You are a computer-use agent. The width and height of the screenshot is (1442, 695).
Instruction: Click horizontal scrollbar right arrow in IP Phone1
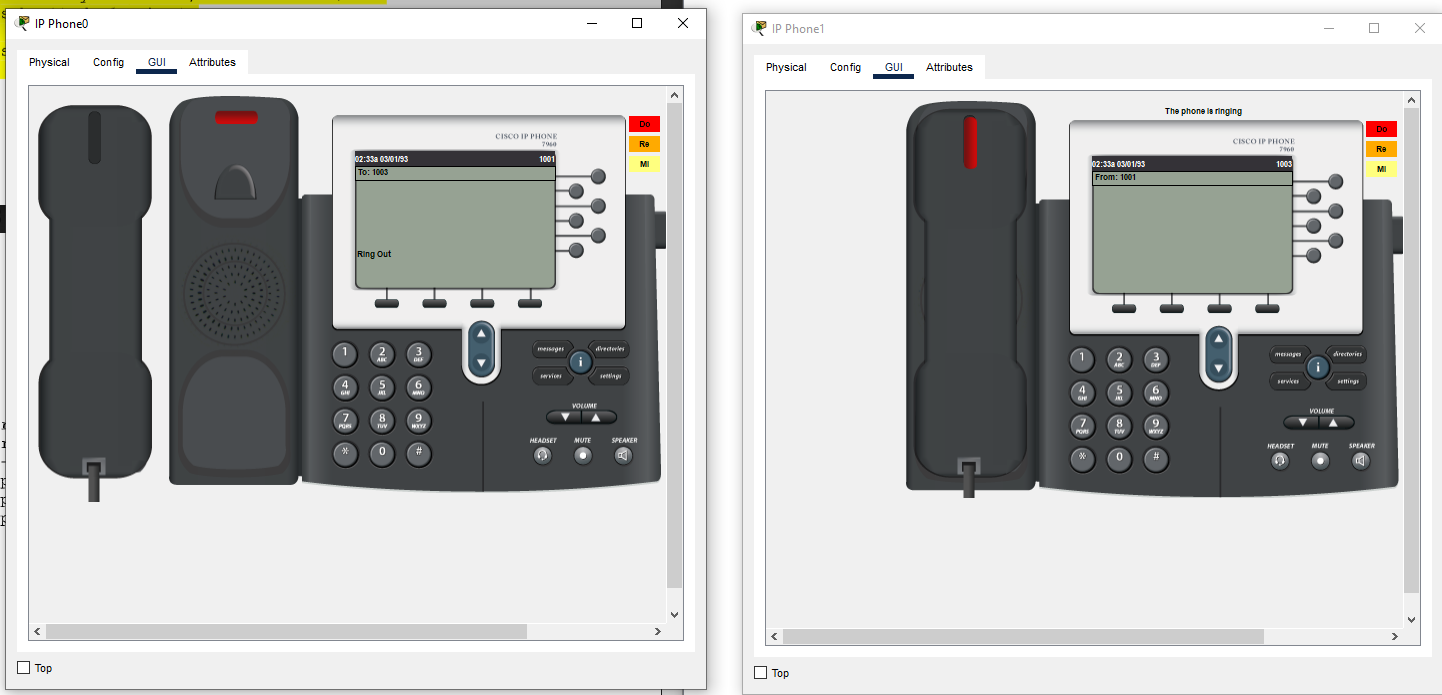pyautogui.click(x=1395, y=636)
